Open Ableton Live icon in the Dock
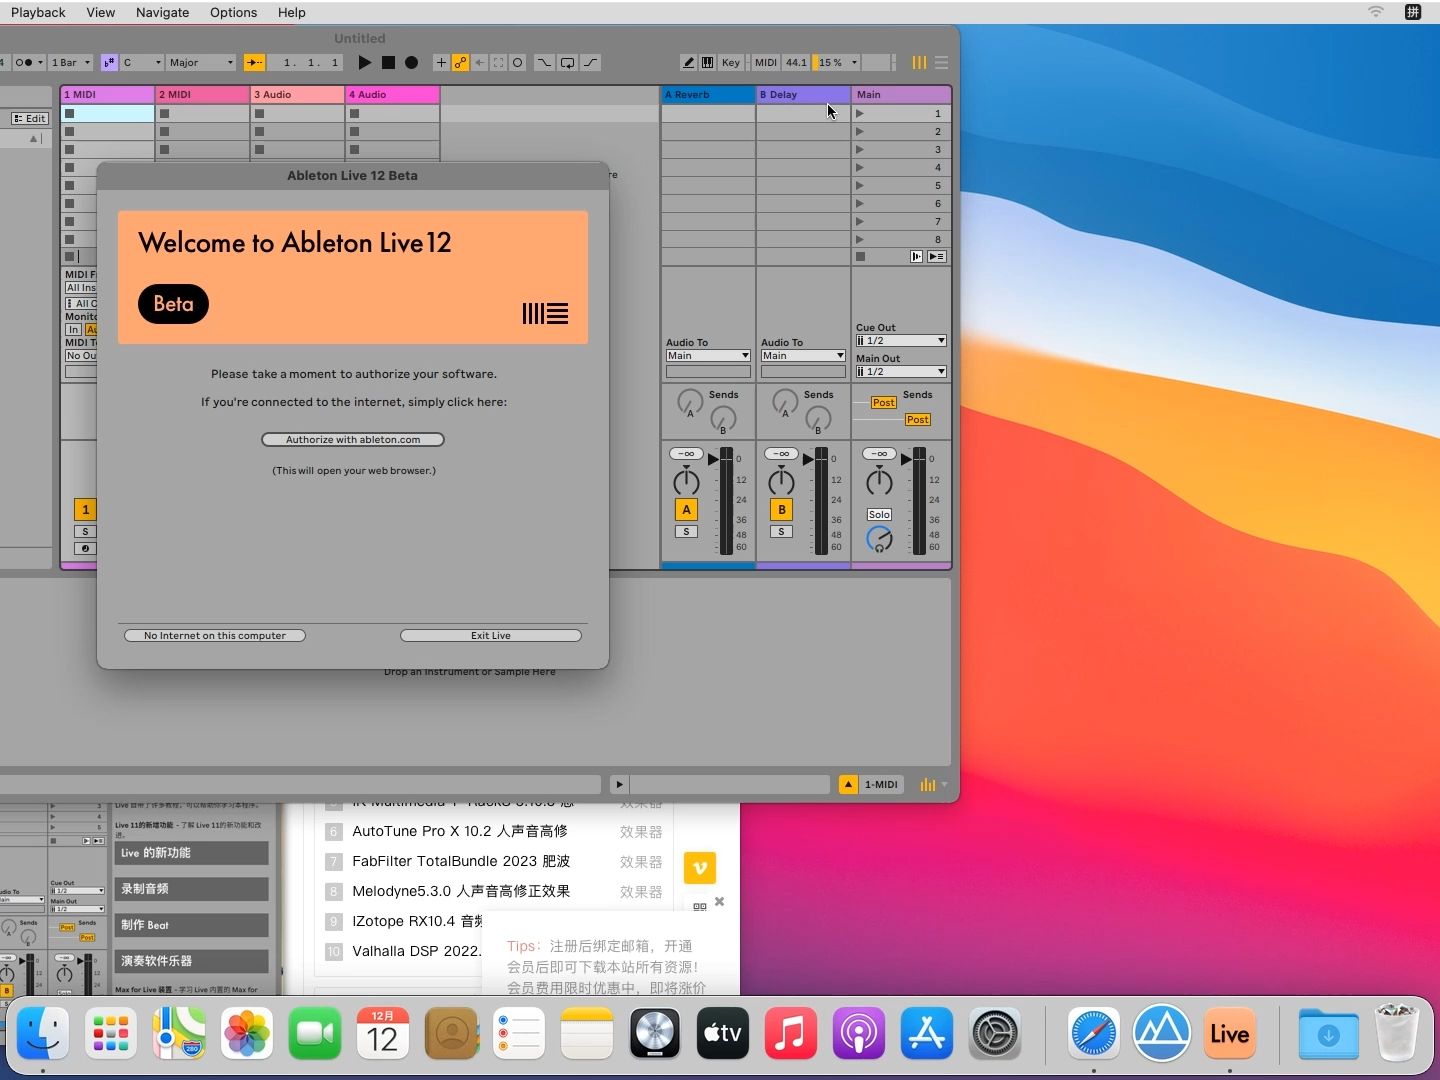The image size is (1440, 1080). 1229,1033
